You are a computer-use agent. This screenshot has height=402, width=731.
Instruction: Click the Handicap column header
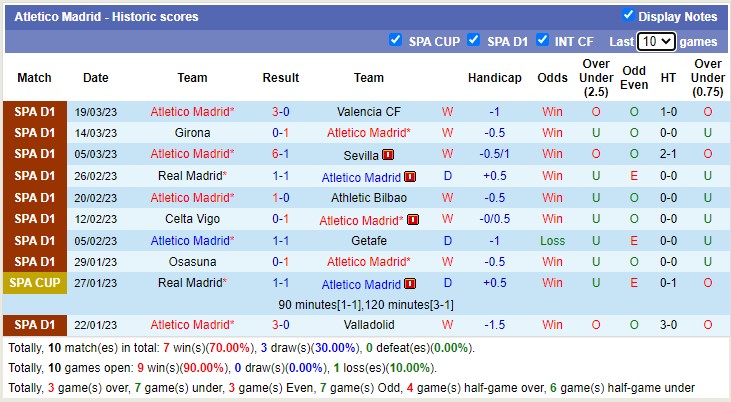494,78
